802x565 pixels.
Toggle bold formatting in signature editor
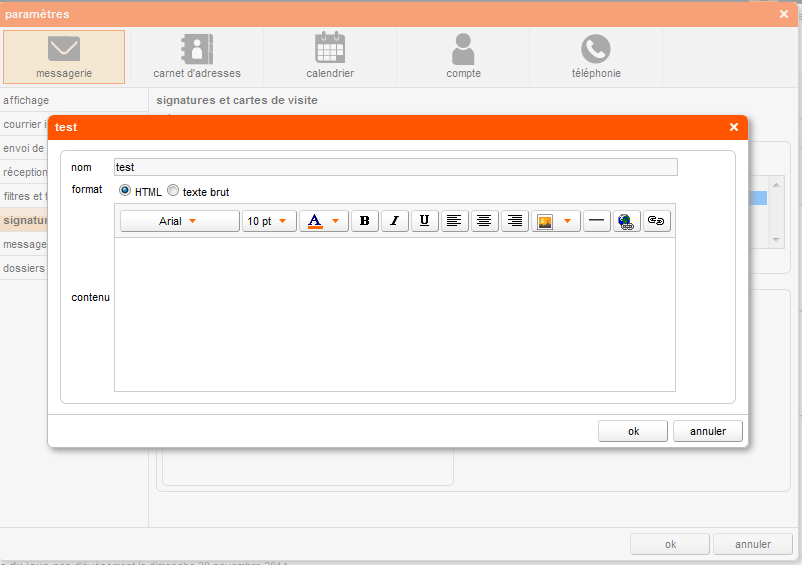pyautogui.click(x=365, y=221)
